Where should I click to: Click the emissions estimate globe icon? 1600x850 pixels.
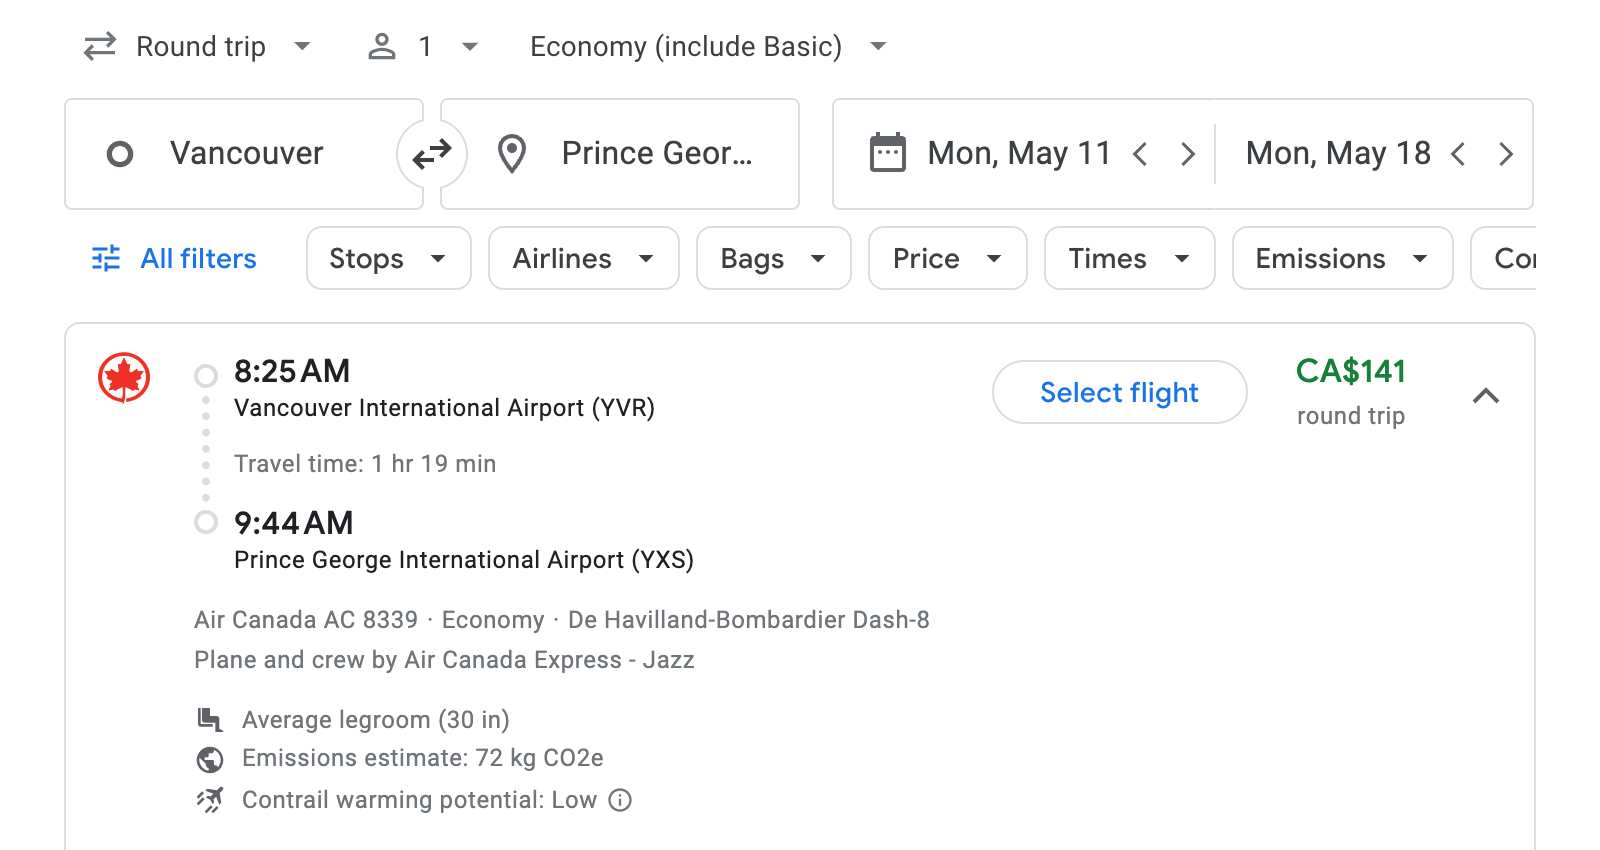(210, 758)
